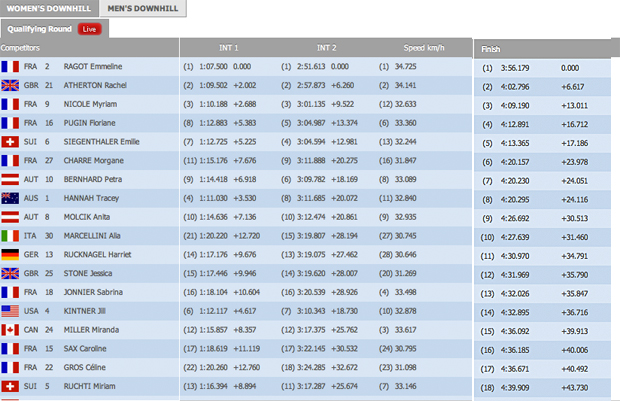Image resolution: width=620 pixels, height=401 pixels.
Task: Click the Italian flag beside MARCELLINI Alia
Action: tap(10, 235)
